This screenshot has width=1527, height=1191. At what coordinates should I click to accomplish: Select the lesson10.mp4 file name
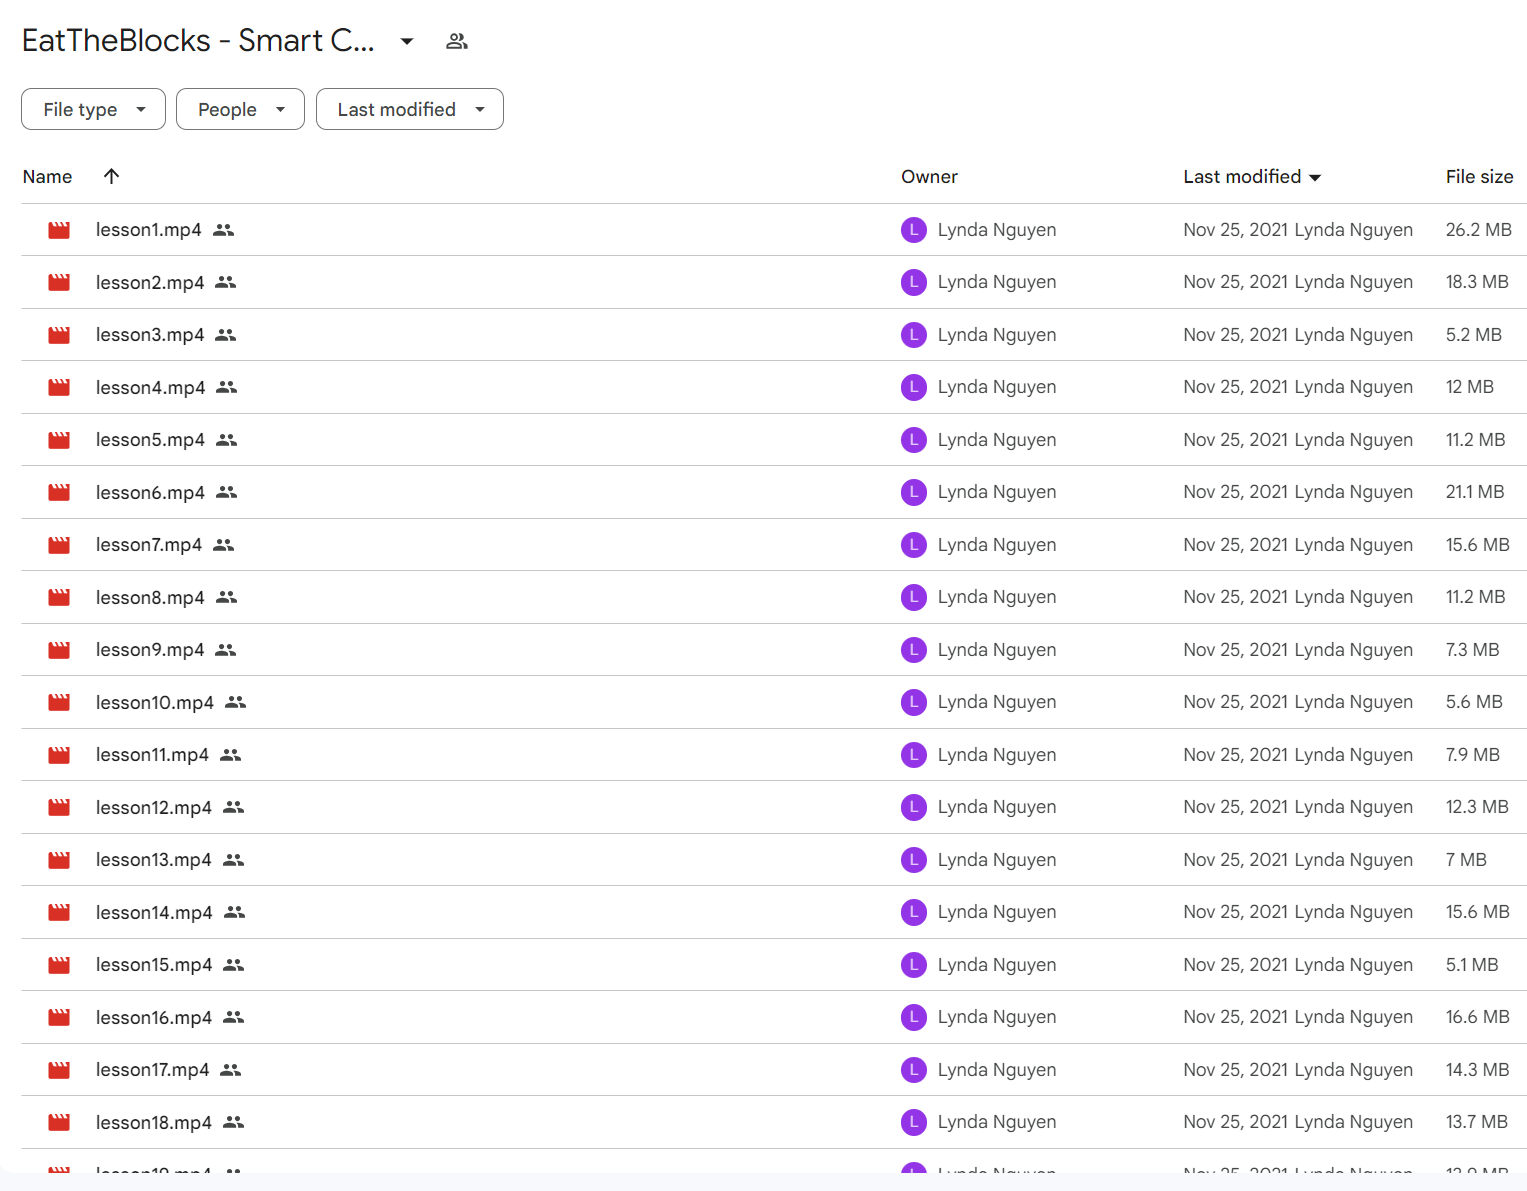(155, 703)
